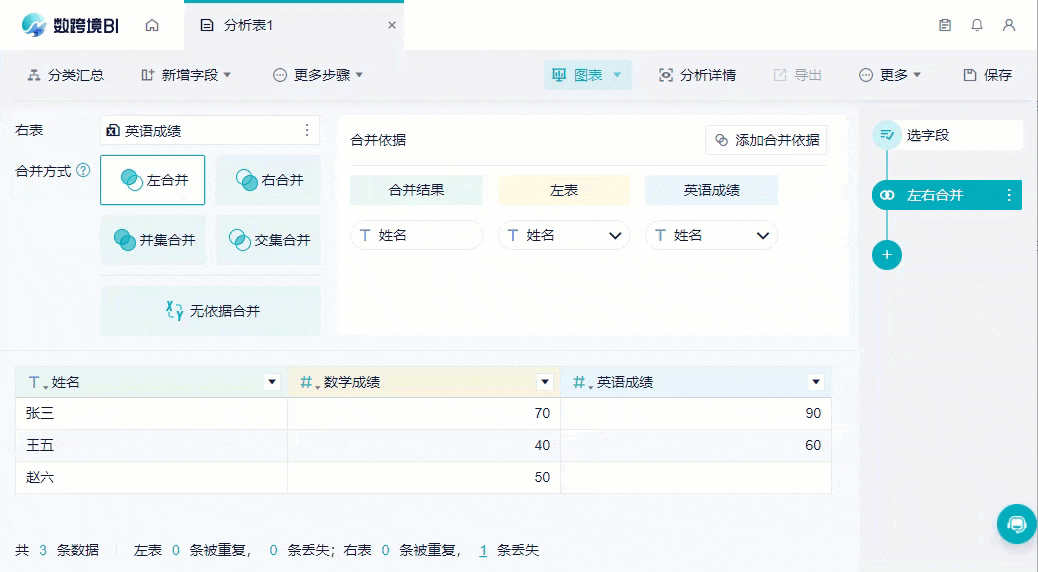1038x572 pixels.
Task: Click the 左表 merge column header
Action: pyautogui.click(x=564, y=190)
